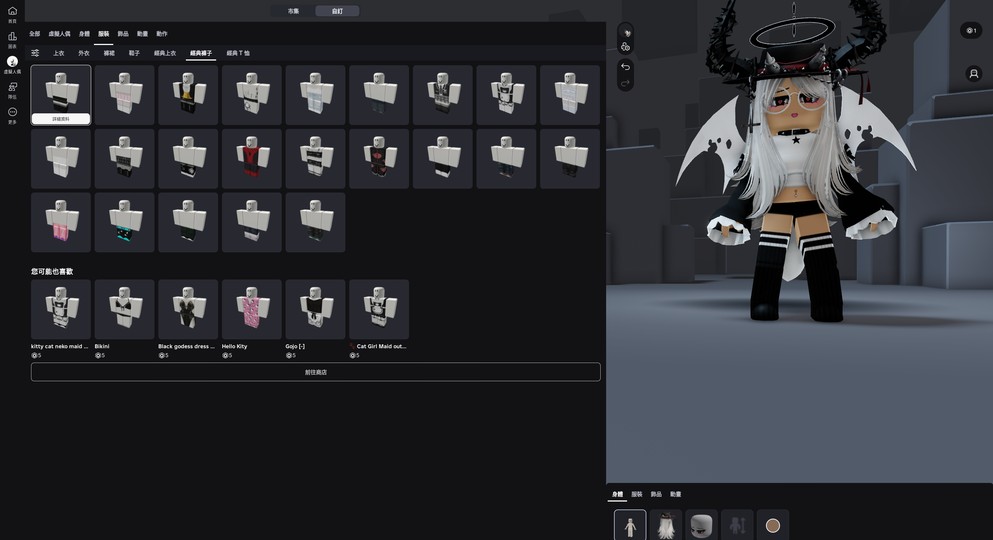The image size is (993, 540).
Task: Click the filter sliders icon beside 上衣
Action: [35, 53]
